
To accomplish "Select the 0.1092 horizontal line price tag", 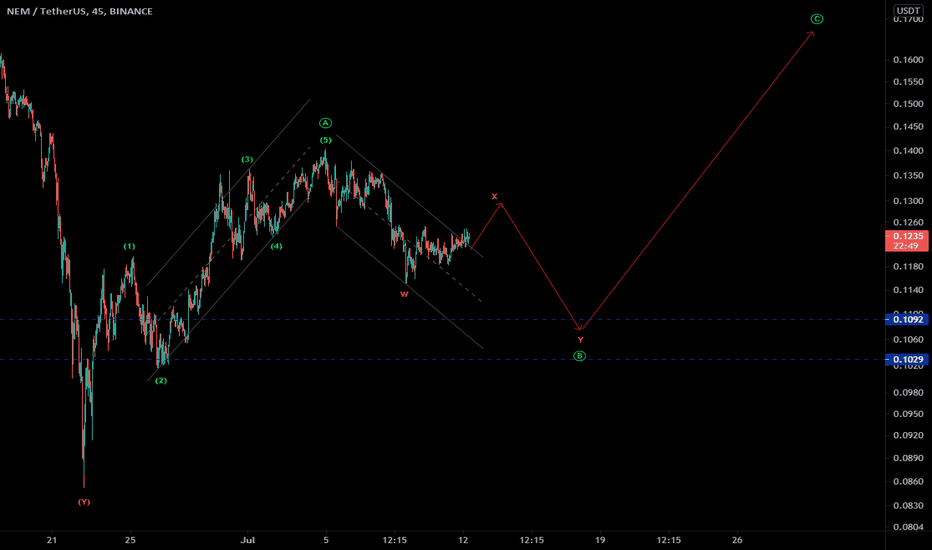I will pyautogui.click(x=907, y=320).
